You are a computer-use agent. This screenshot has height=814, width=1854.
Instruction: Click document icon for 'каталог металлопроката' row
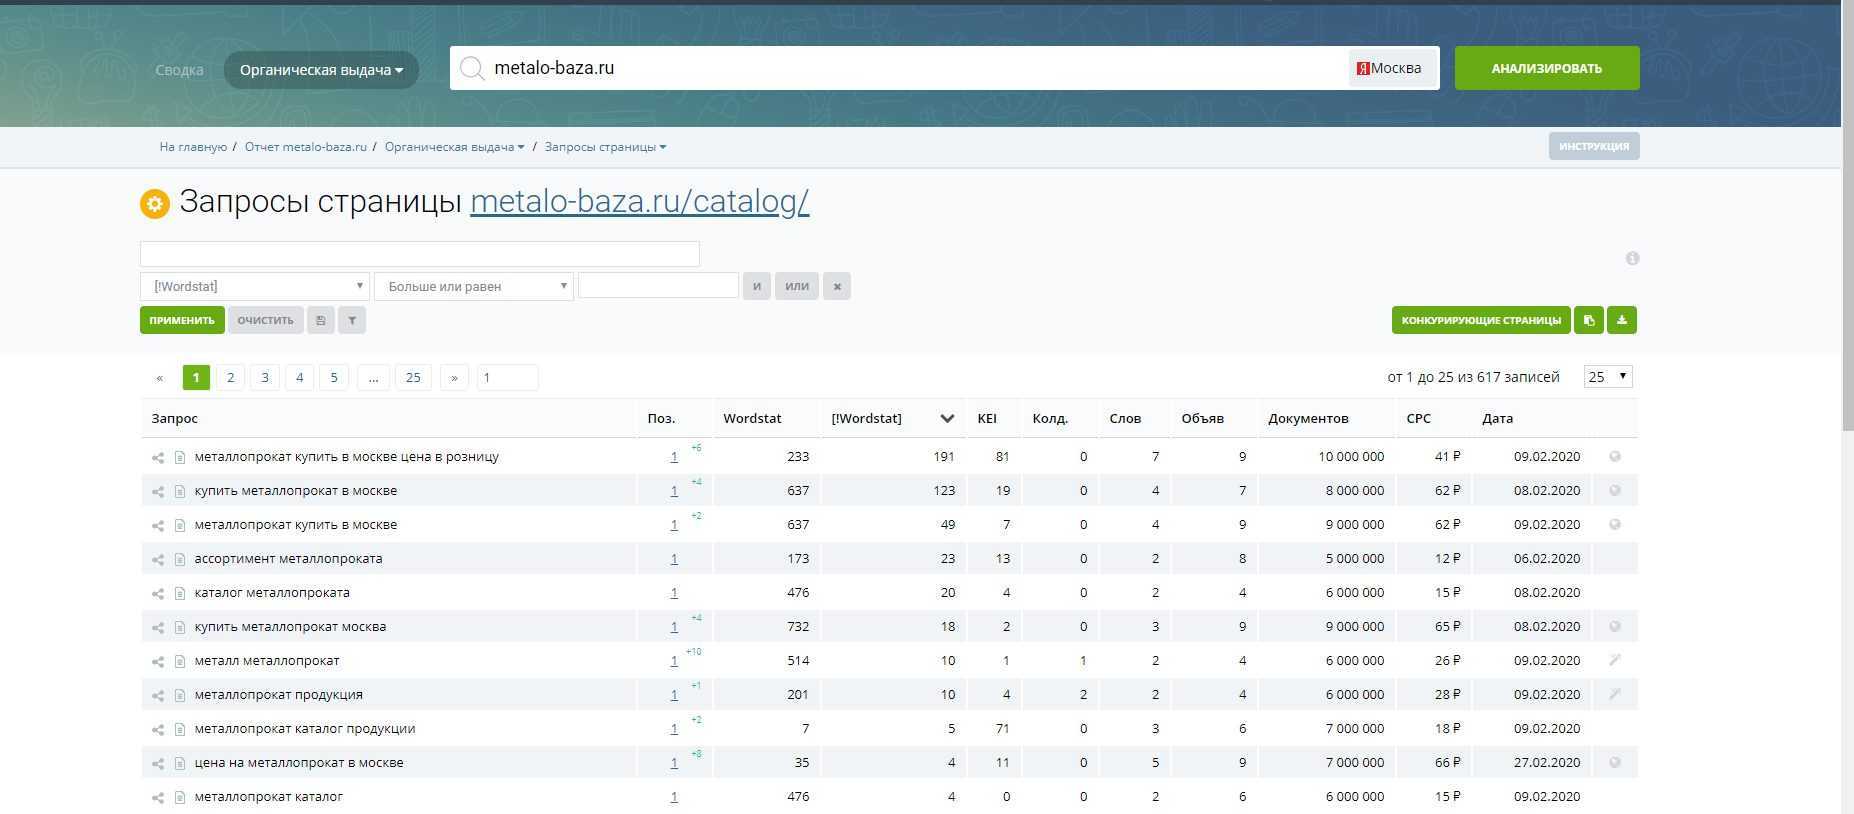coord(180,593)
